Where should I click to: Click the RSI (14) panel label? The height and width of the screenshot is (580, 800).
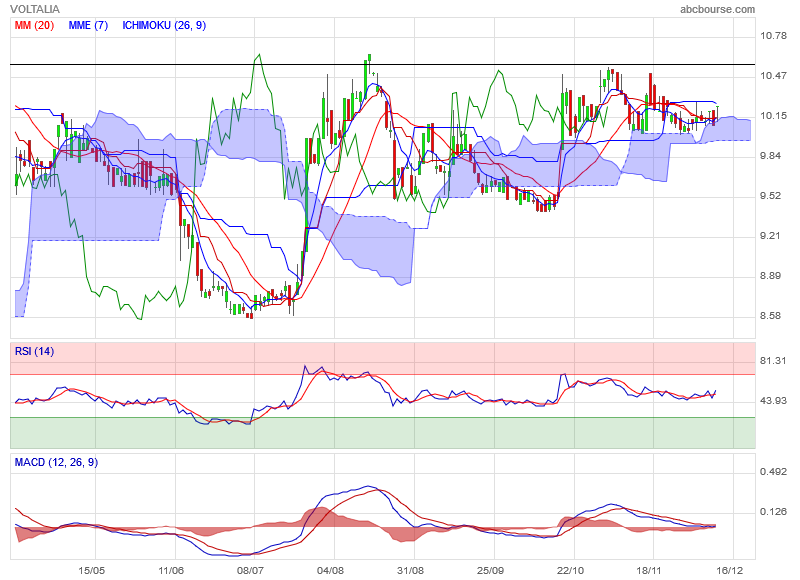click(34, 351)
